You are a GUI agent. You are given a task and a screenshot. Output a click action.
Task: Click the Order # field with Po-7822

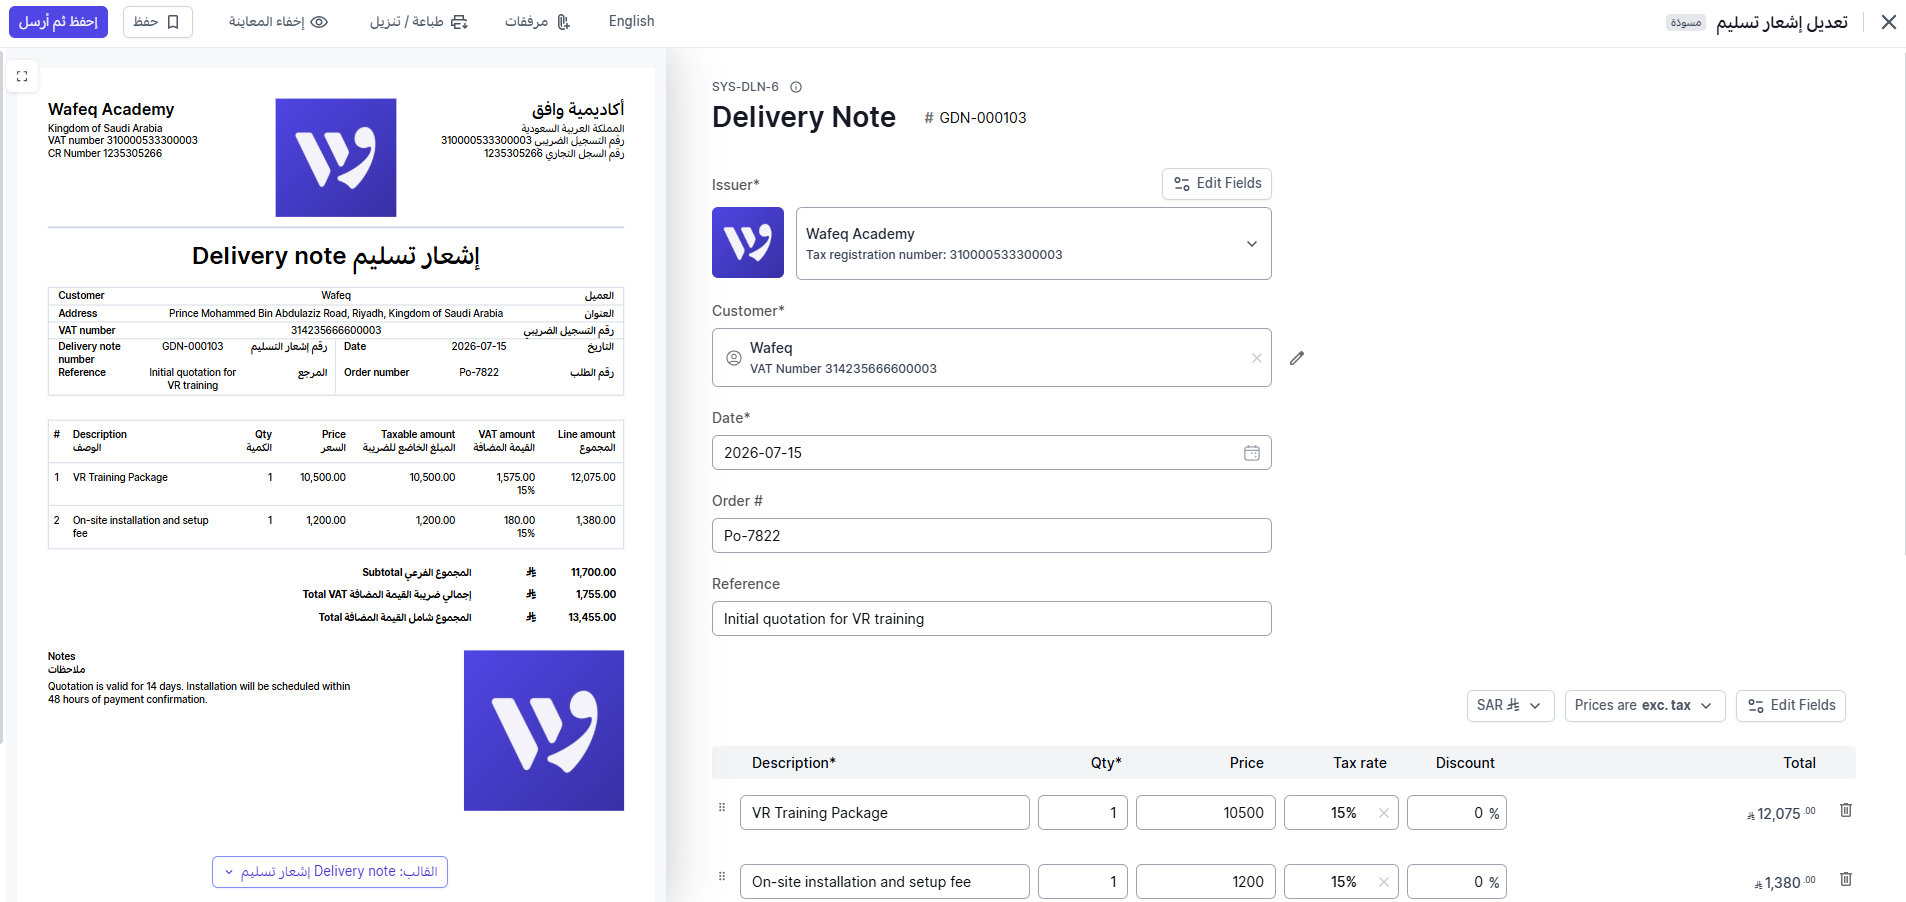pos(992,536)
